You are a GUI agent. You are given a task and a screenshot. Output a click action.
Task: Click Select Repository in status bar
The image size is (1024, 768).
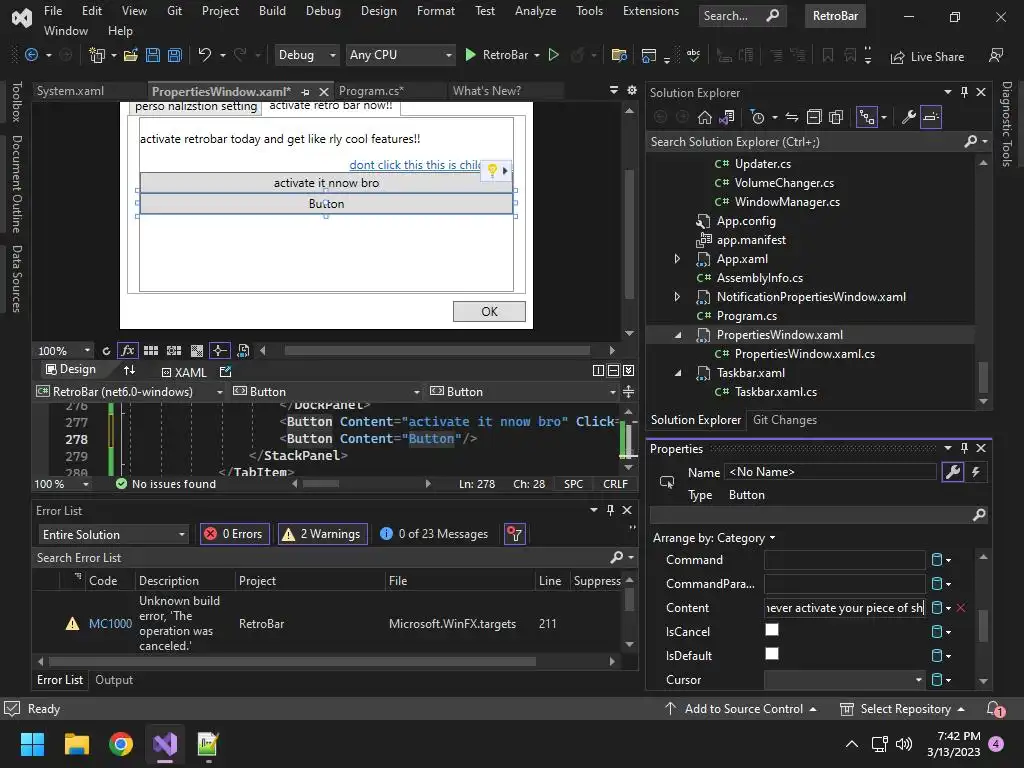(x=903, y=709)
